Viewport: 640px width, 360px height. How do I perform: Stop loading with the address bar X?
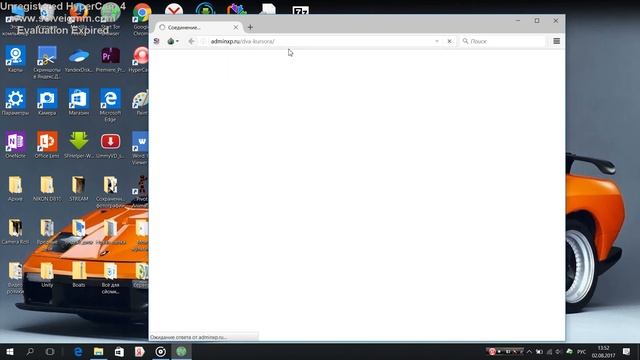449,41
